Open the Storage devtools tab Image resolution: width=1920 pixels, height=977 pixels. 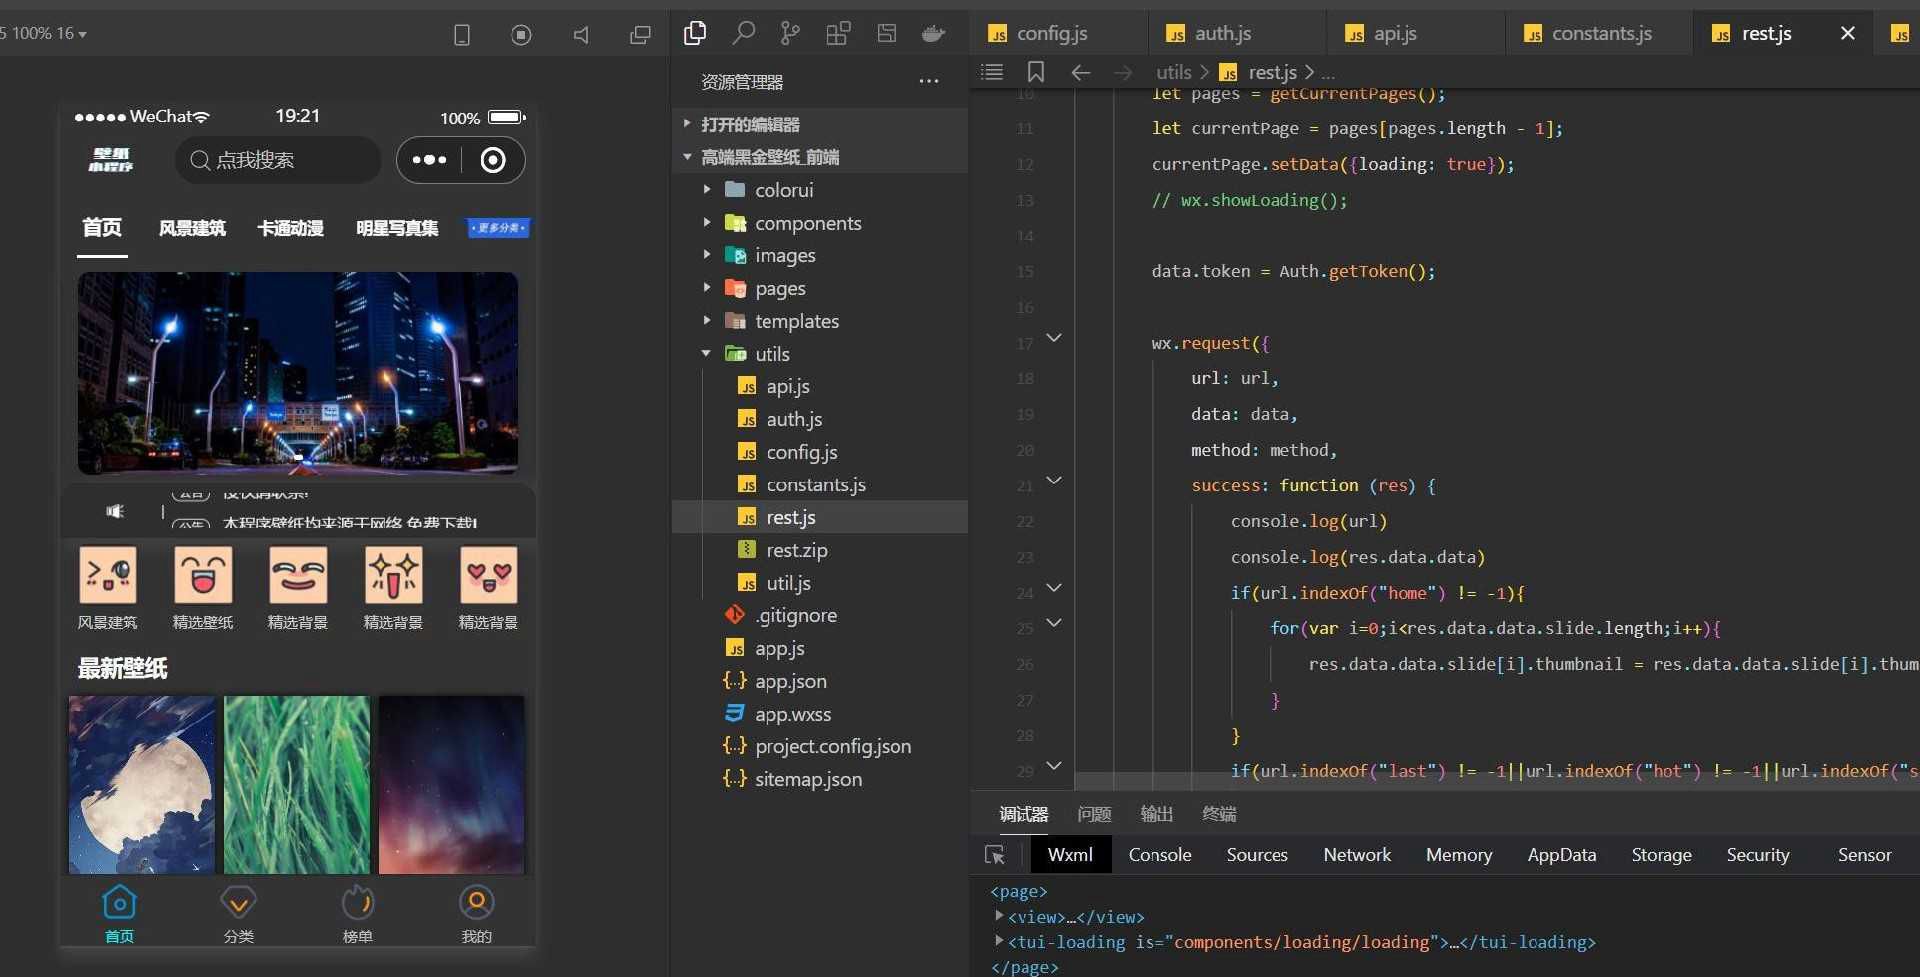click(x=1661, y=855)
